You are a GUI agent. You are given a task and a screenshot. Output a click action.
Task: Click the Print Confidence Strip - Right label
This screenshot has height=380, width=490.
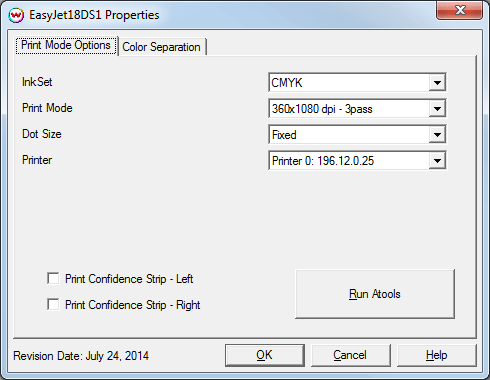133,305
